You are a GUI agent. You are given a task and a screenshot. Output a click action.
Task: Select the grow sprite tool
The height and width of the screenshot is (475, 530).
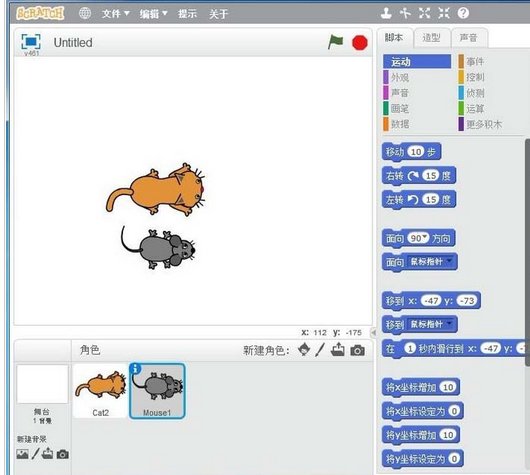pyautogui.click(x=425, y=14)
